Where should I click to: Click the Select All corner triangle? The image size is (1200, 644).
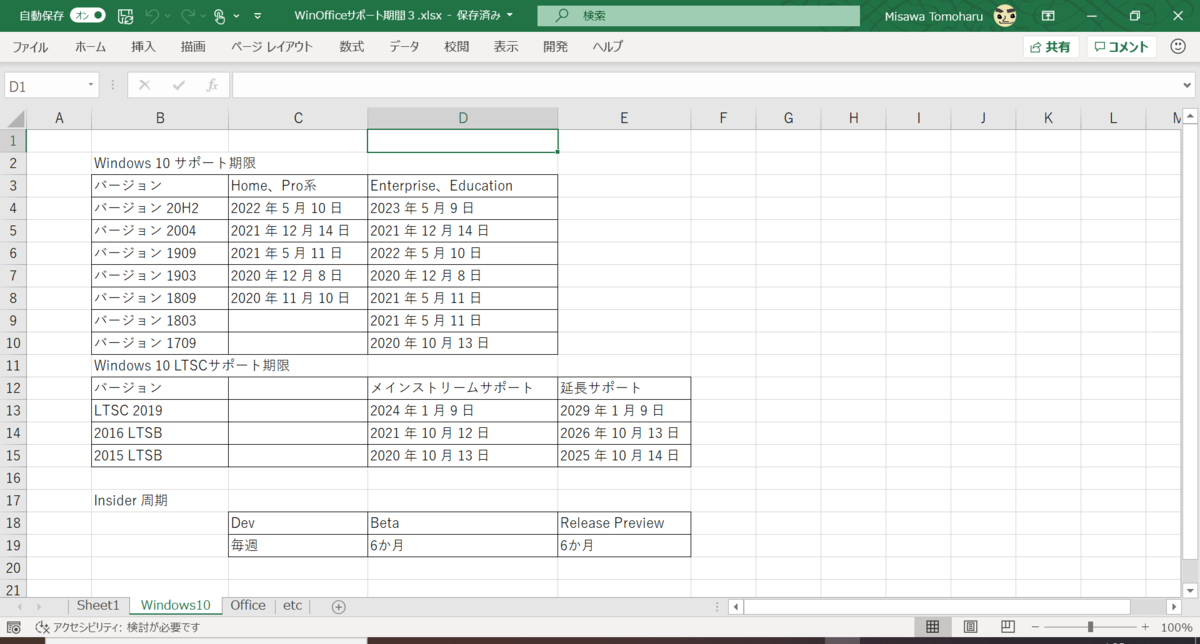click(13, 118)
